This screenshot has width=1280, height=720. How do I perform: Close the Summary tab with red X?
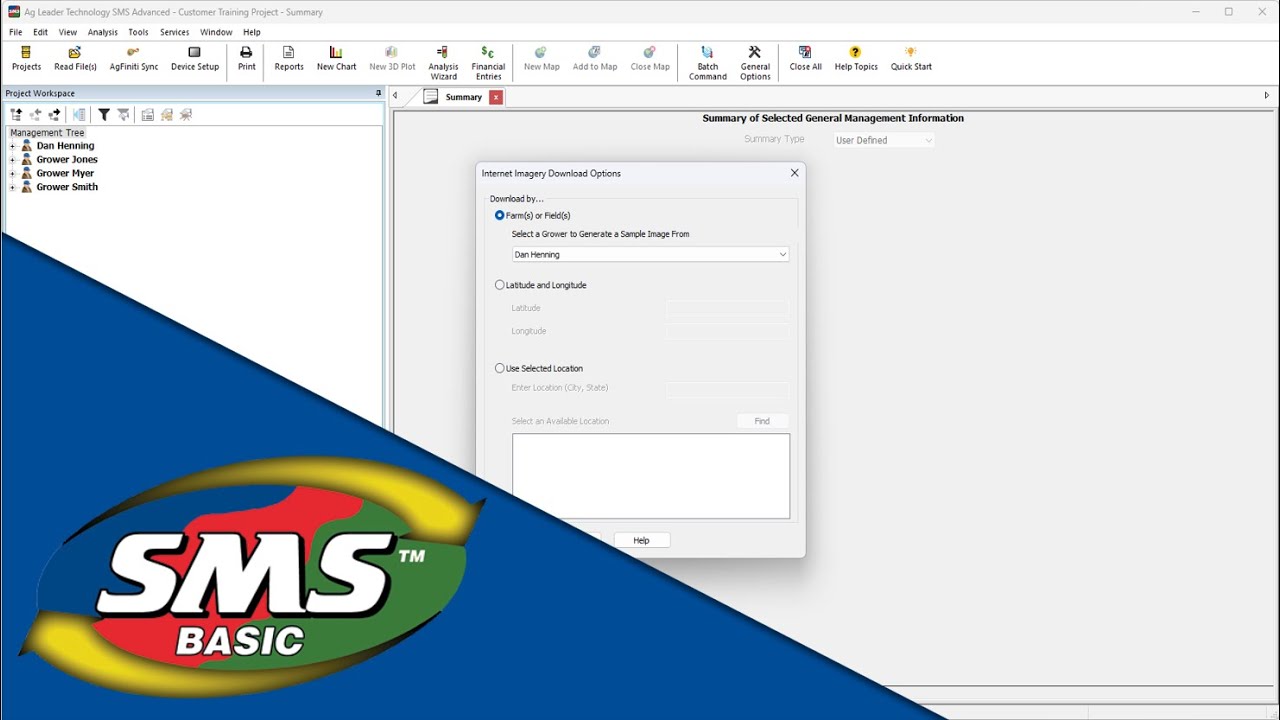click(x=496, y=97)
